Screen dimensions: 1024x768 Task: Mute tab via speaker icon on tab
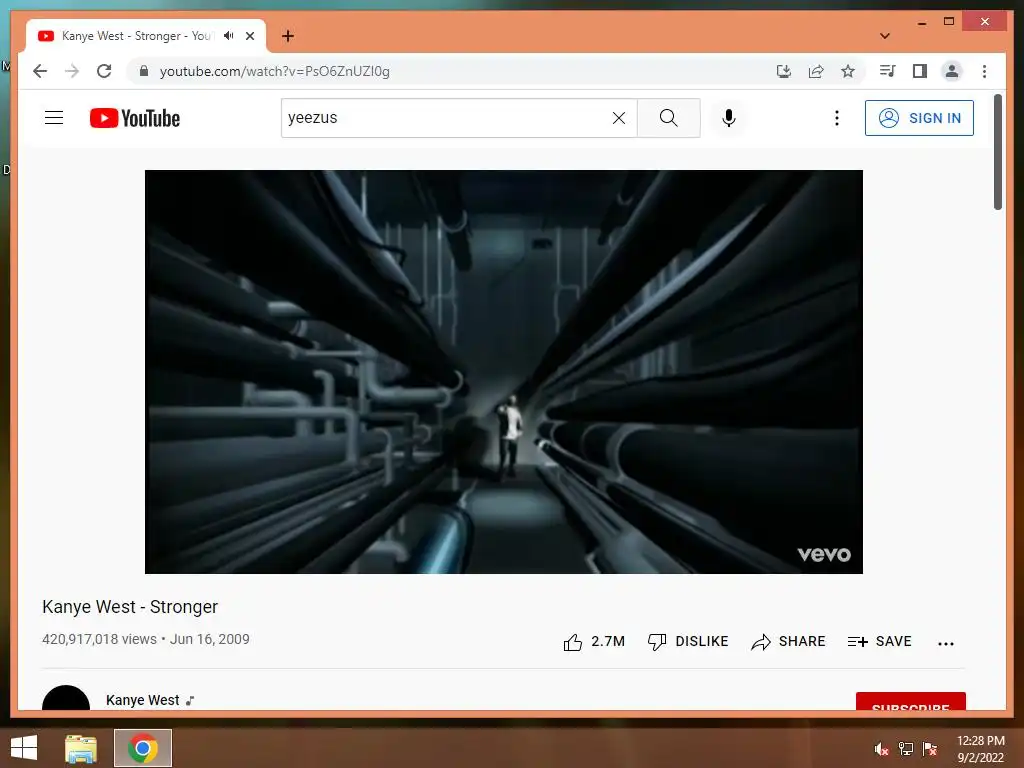[x=228, y=36]
